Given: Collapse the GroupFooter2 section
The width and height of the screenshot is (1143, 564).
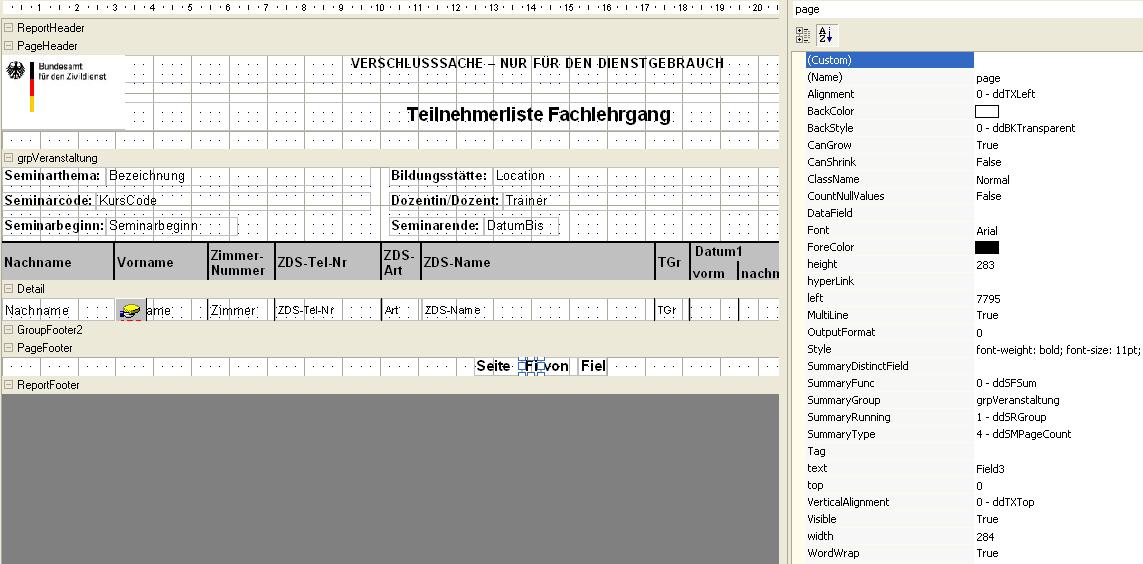Looking at the screenshot, I should point(8,329).
